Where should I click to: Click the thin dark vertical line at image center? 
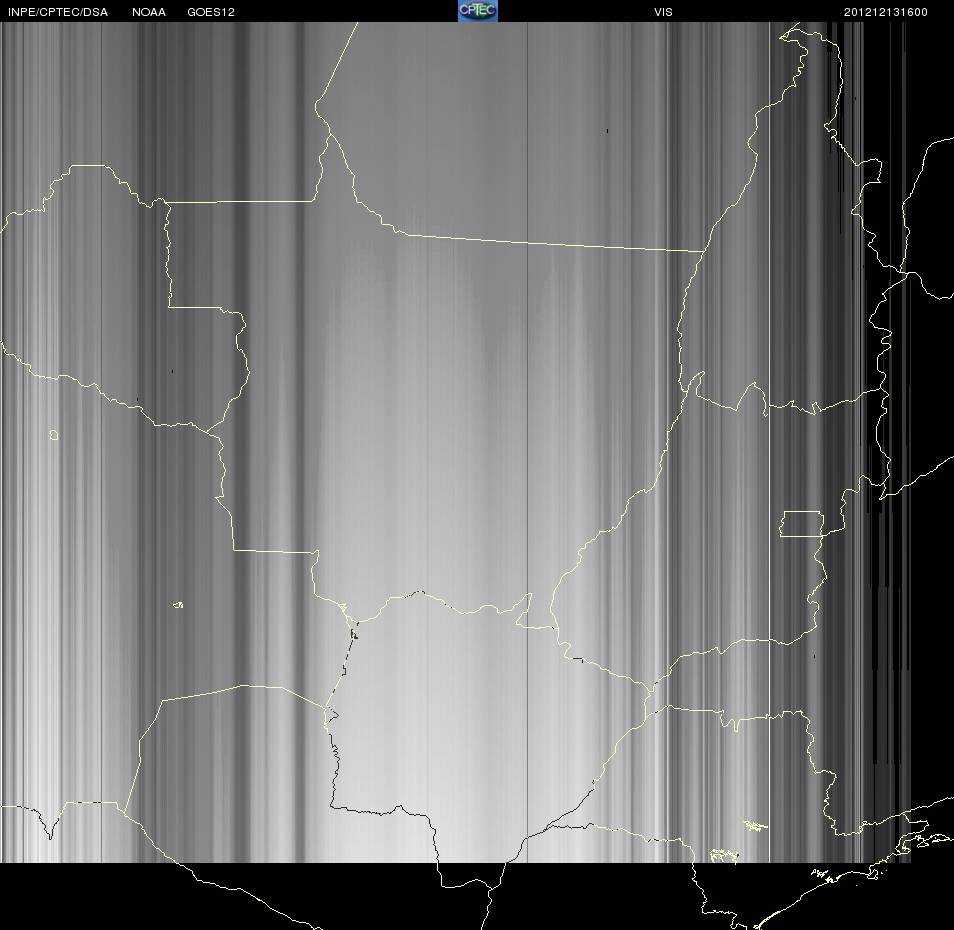527,442
